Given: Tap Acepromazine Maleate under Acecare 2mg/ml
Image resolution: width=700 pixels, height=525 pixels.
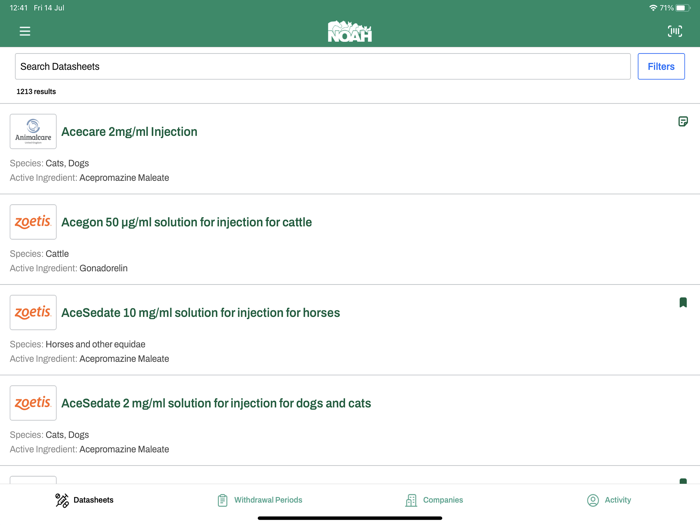Looking at the screenshot, I should tap(124, 178).
